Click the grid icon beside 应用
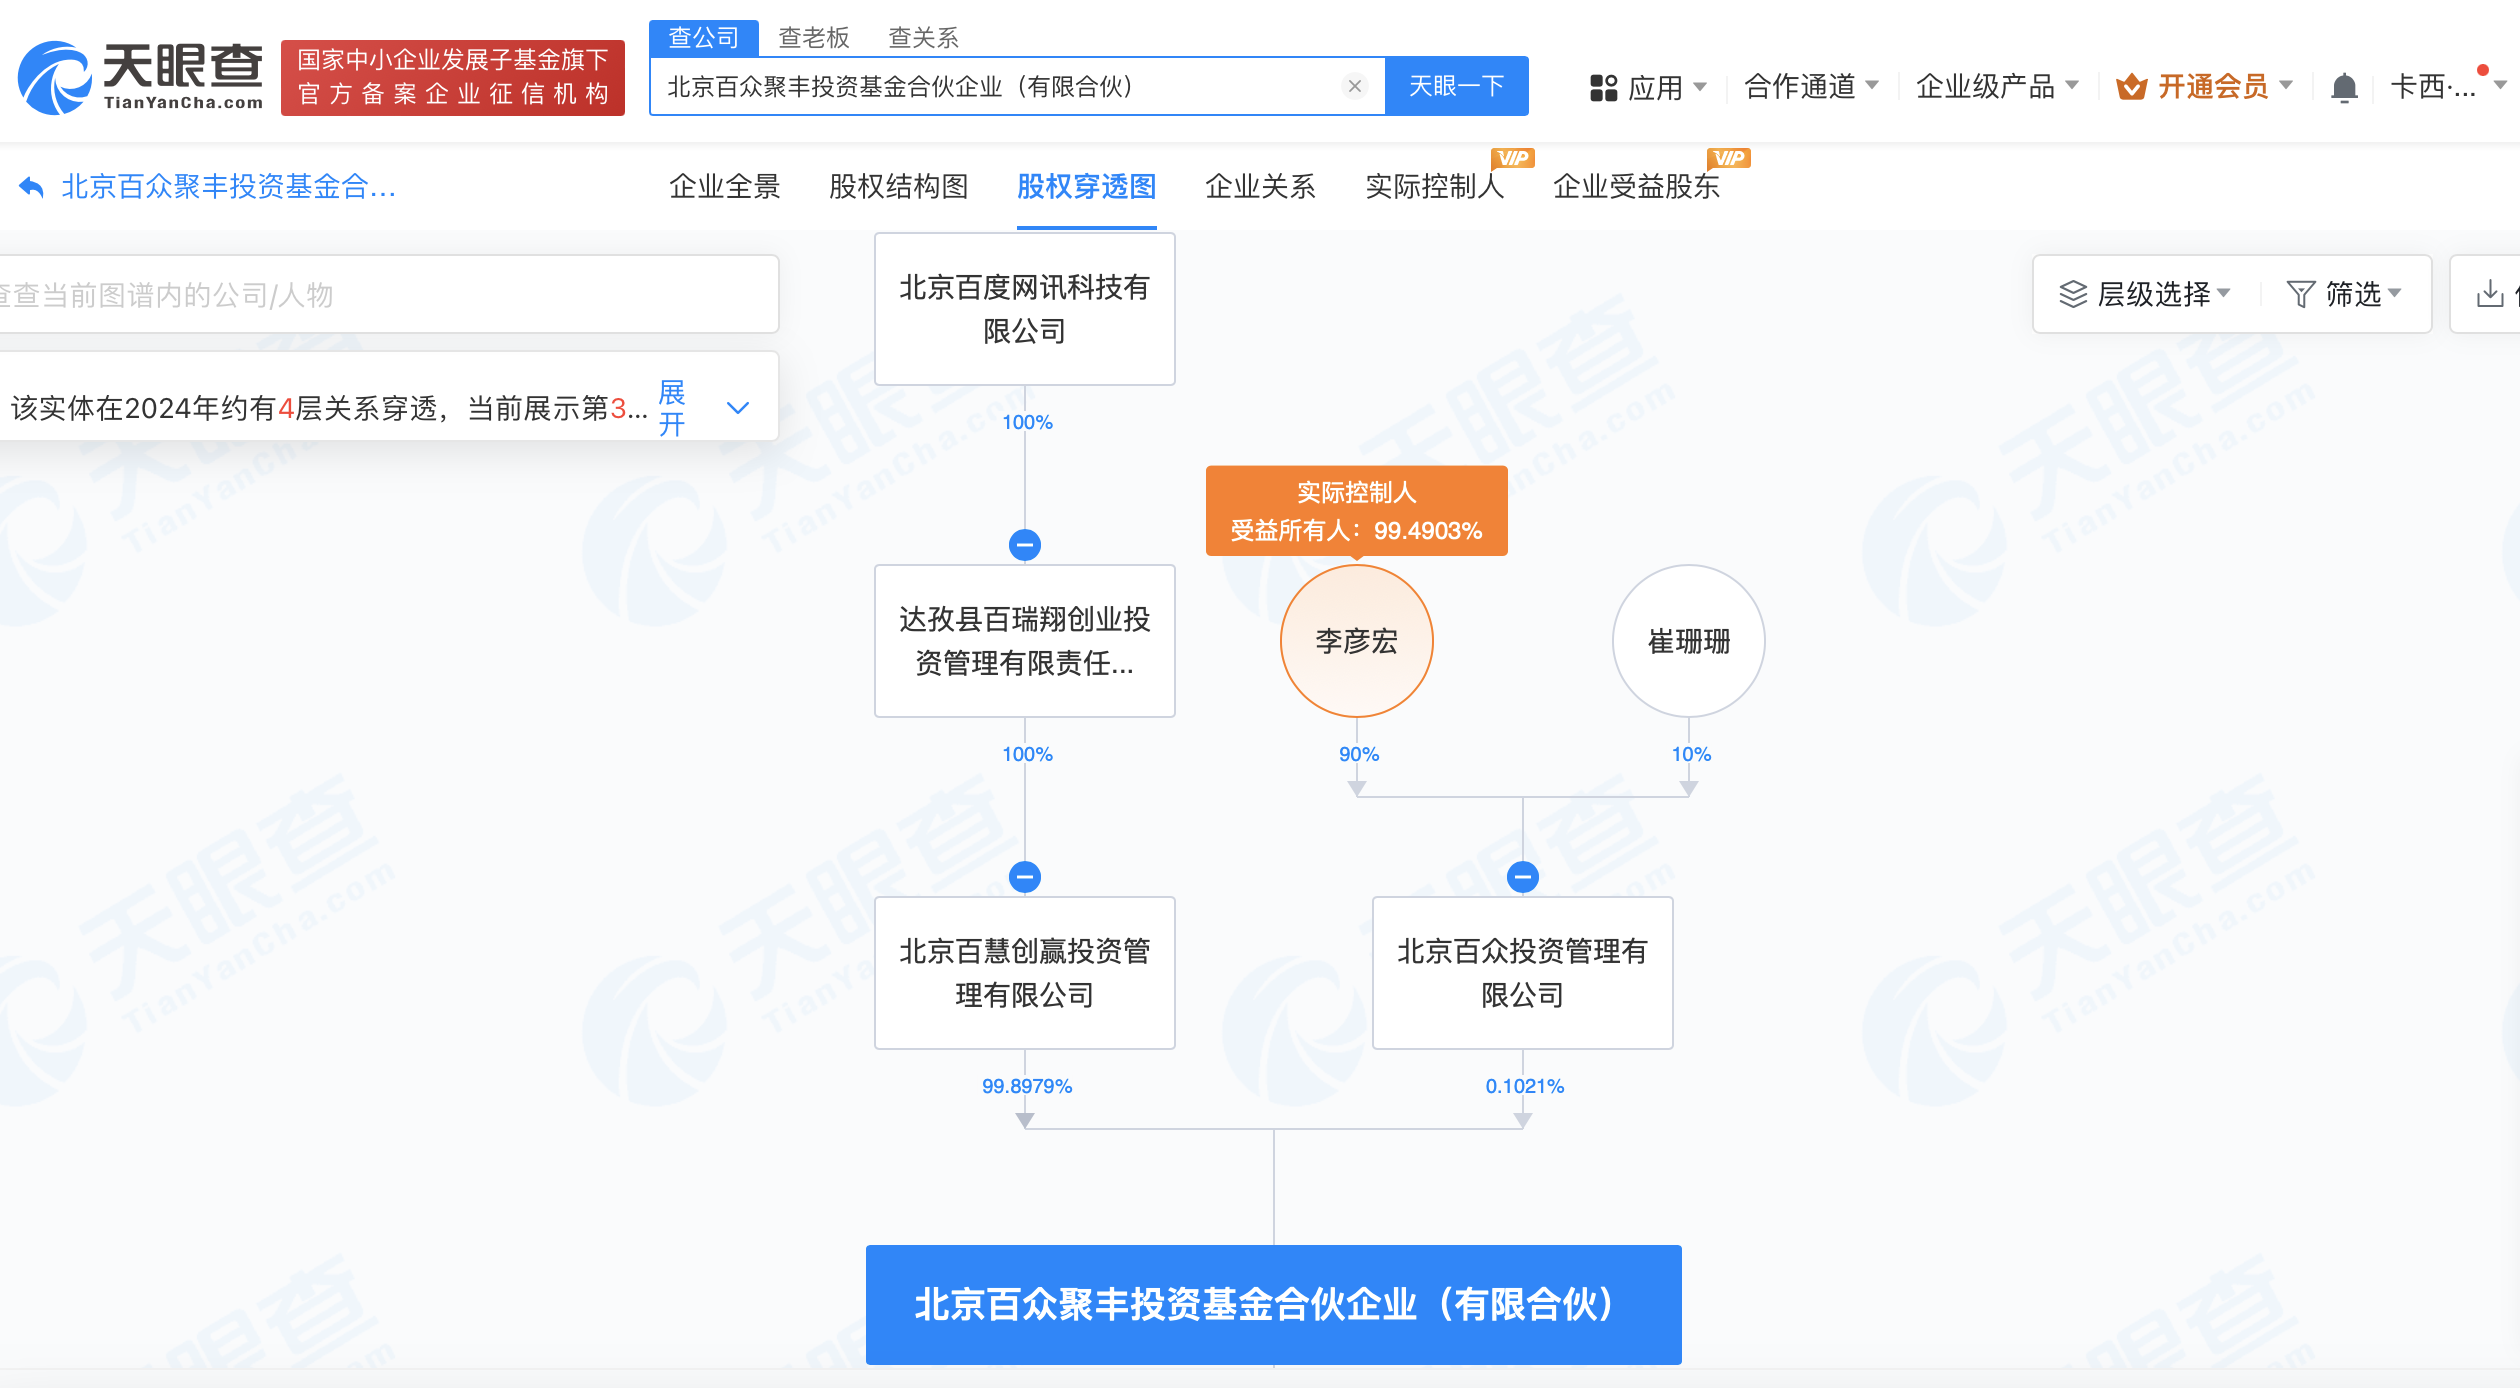This screenshot has width=2520, height=1388. pos(1602,87)
